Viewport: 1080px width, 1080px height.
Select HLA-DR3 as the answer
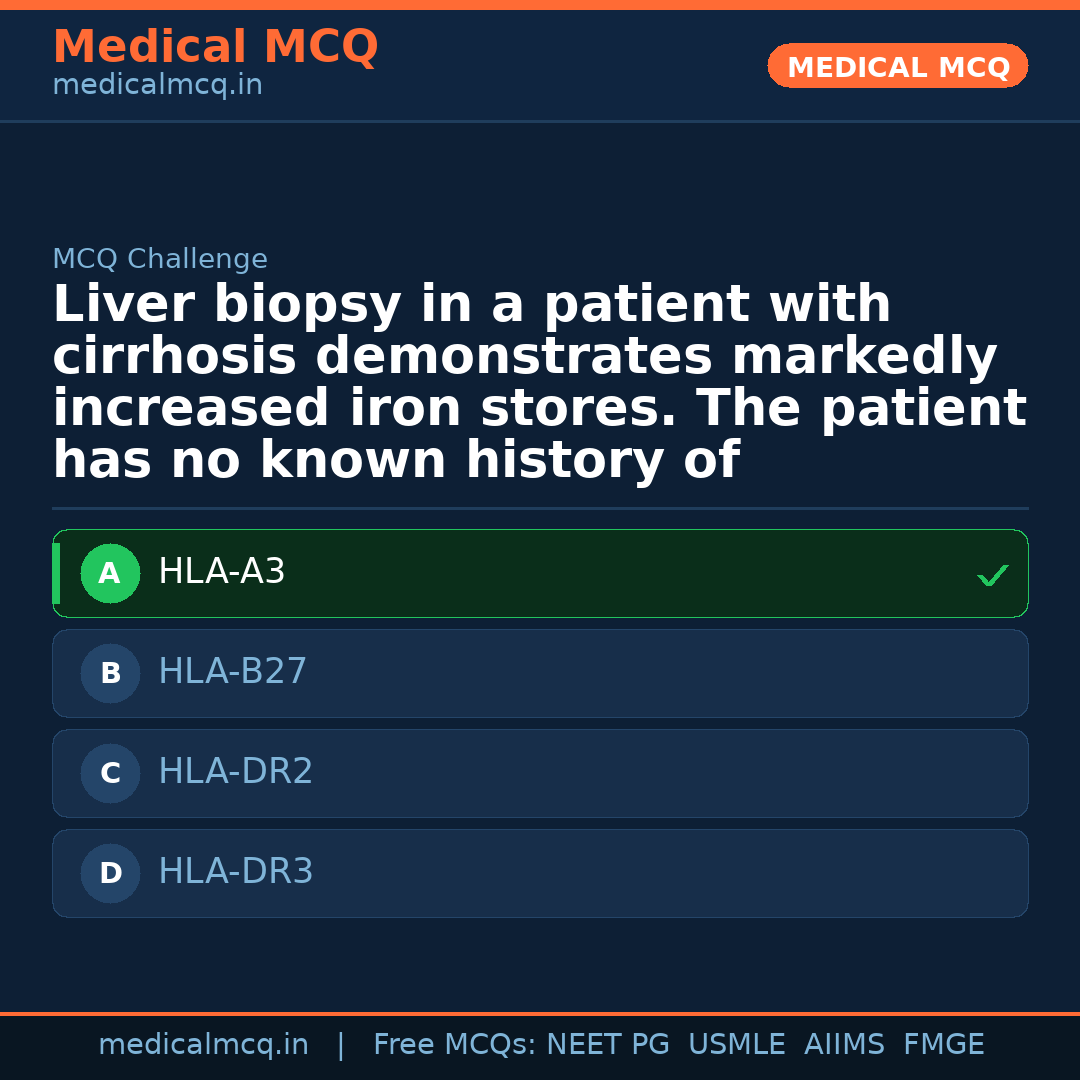click(x=236, y=872)
